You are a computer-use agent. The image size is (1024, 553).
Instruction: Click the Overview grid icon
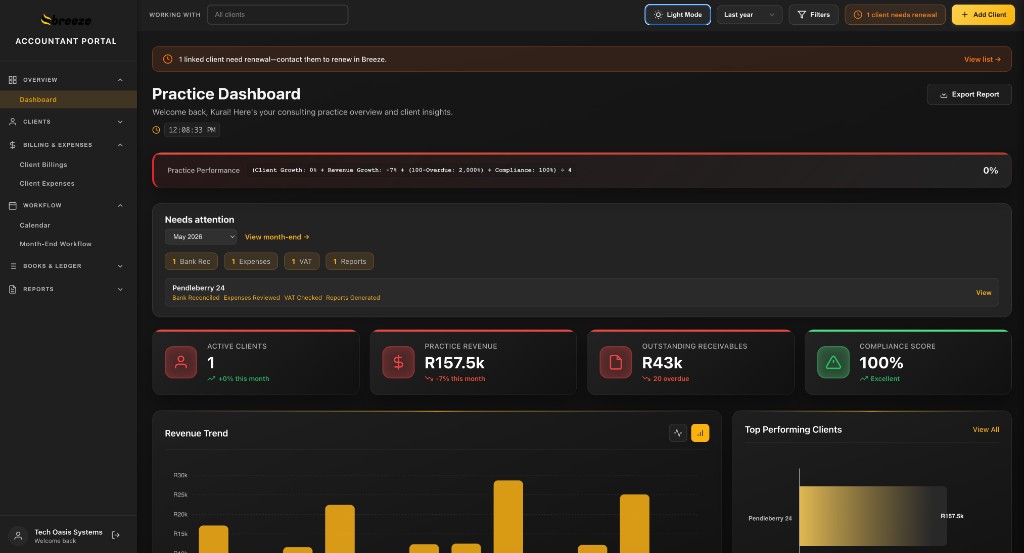(12, 80)
